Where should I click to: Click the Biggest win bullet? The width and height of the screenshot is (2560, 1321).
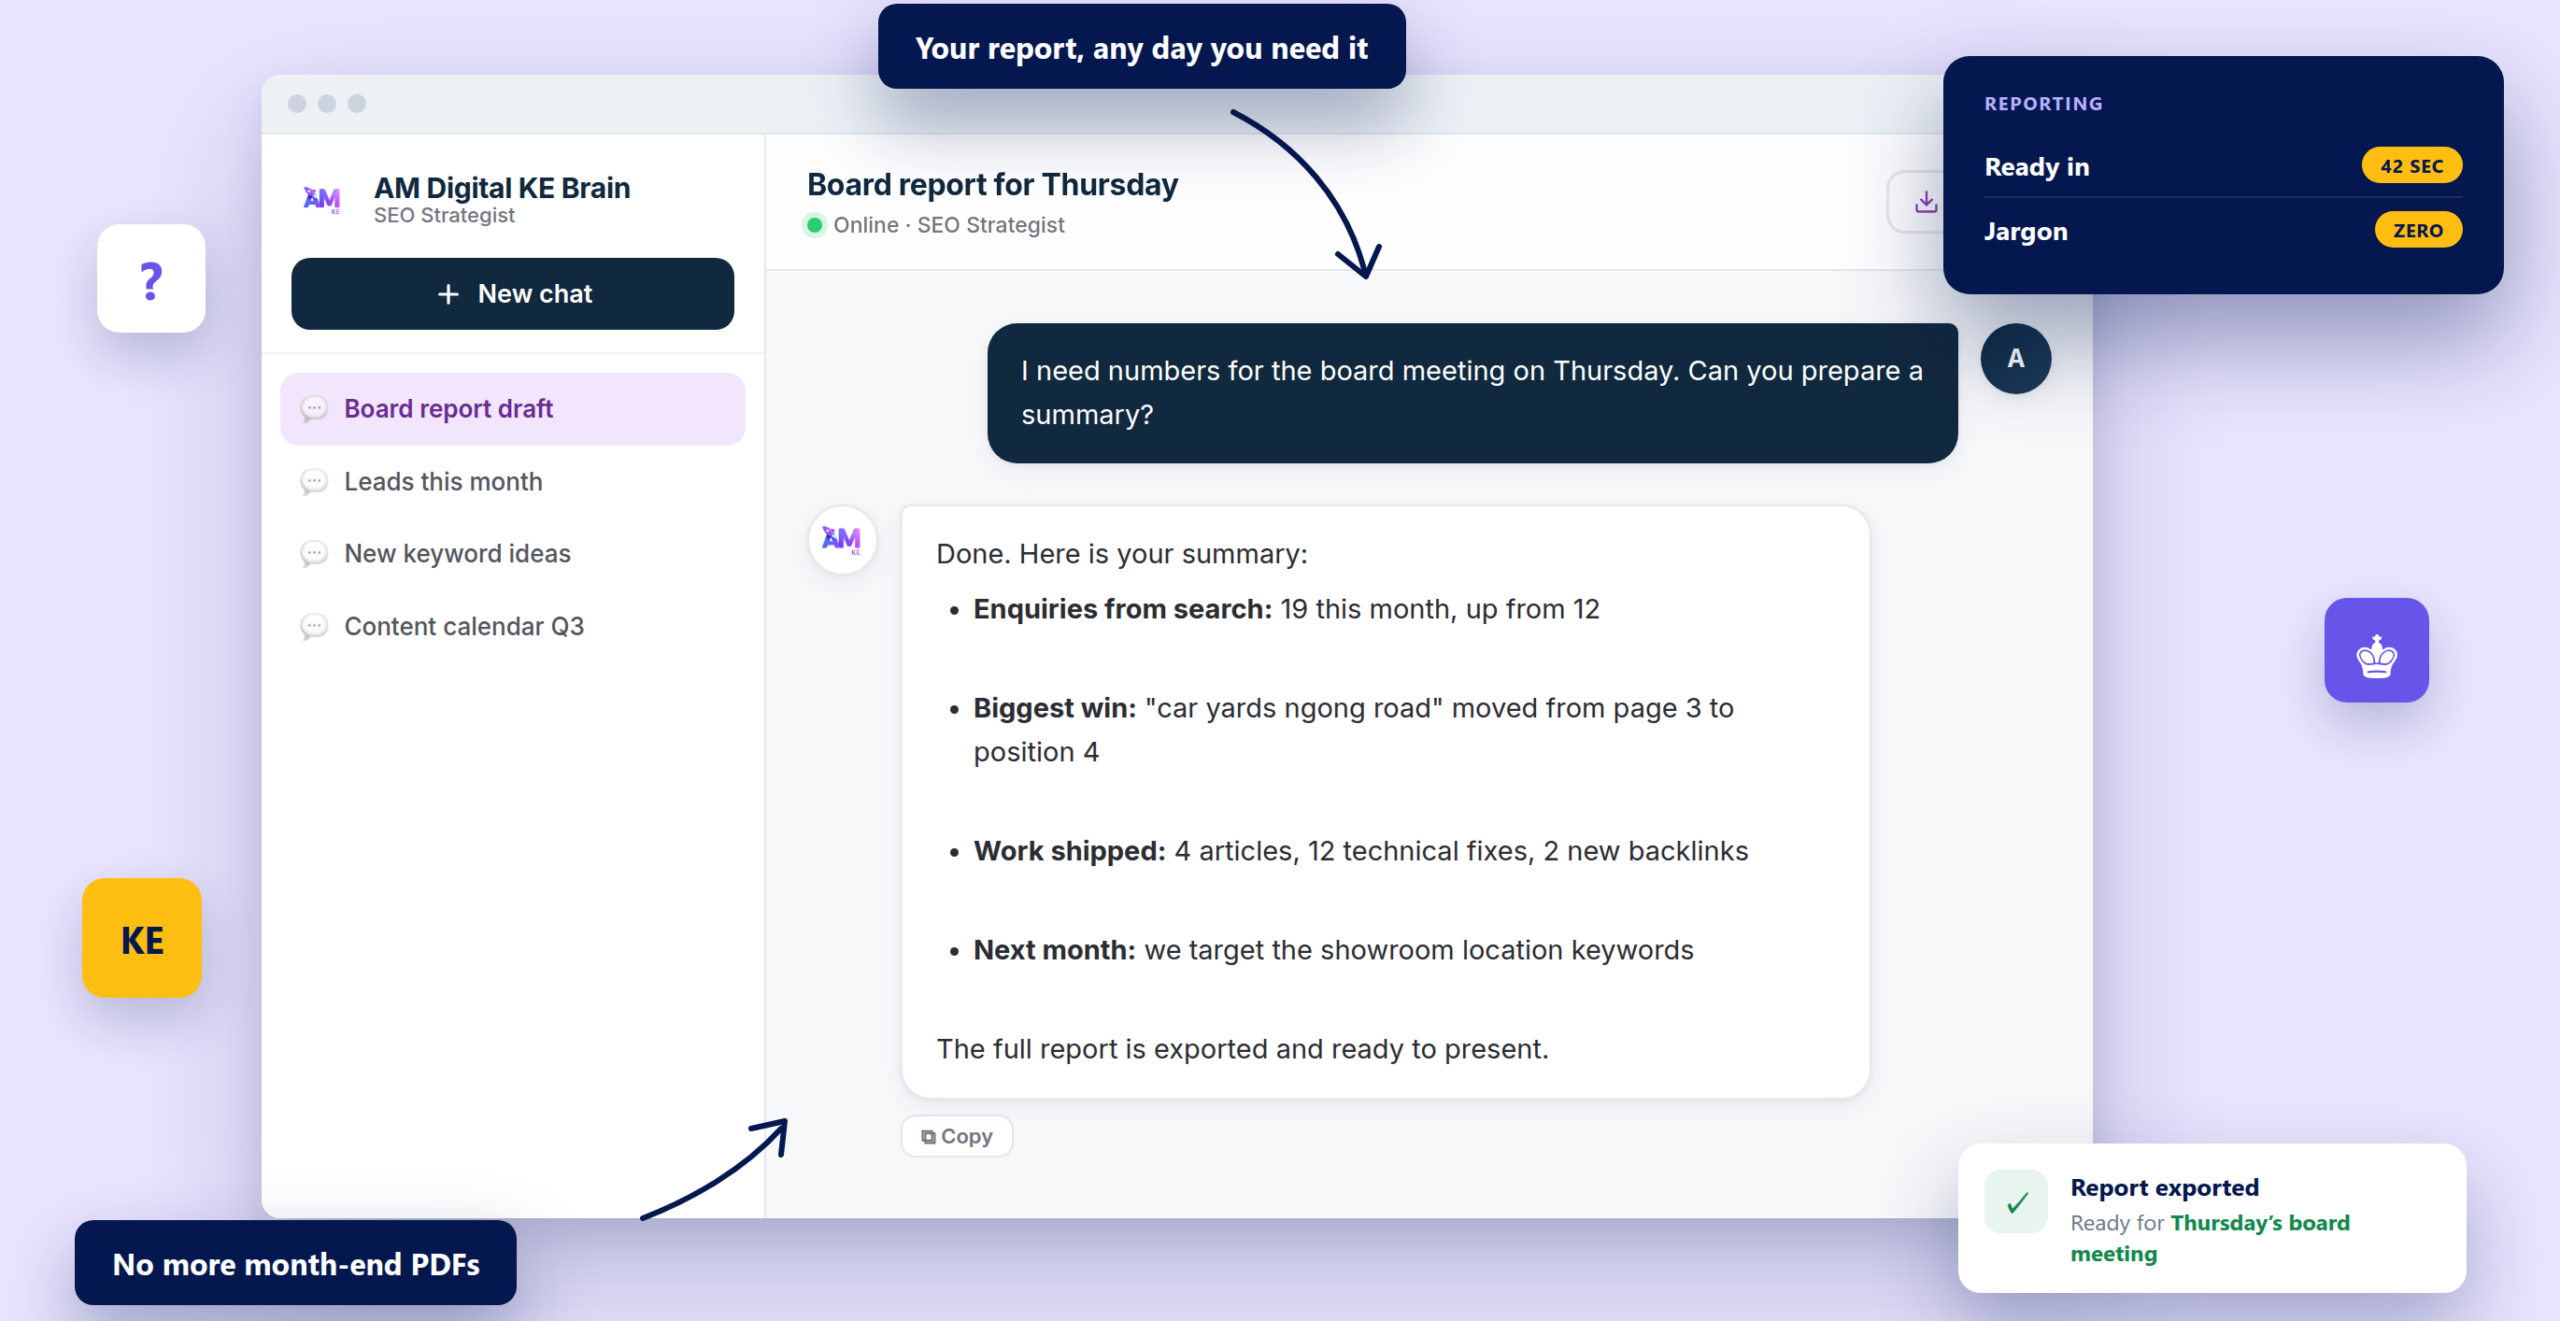click(1353, 730)
